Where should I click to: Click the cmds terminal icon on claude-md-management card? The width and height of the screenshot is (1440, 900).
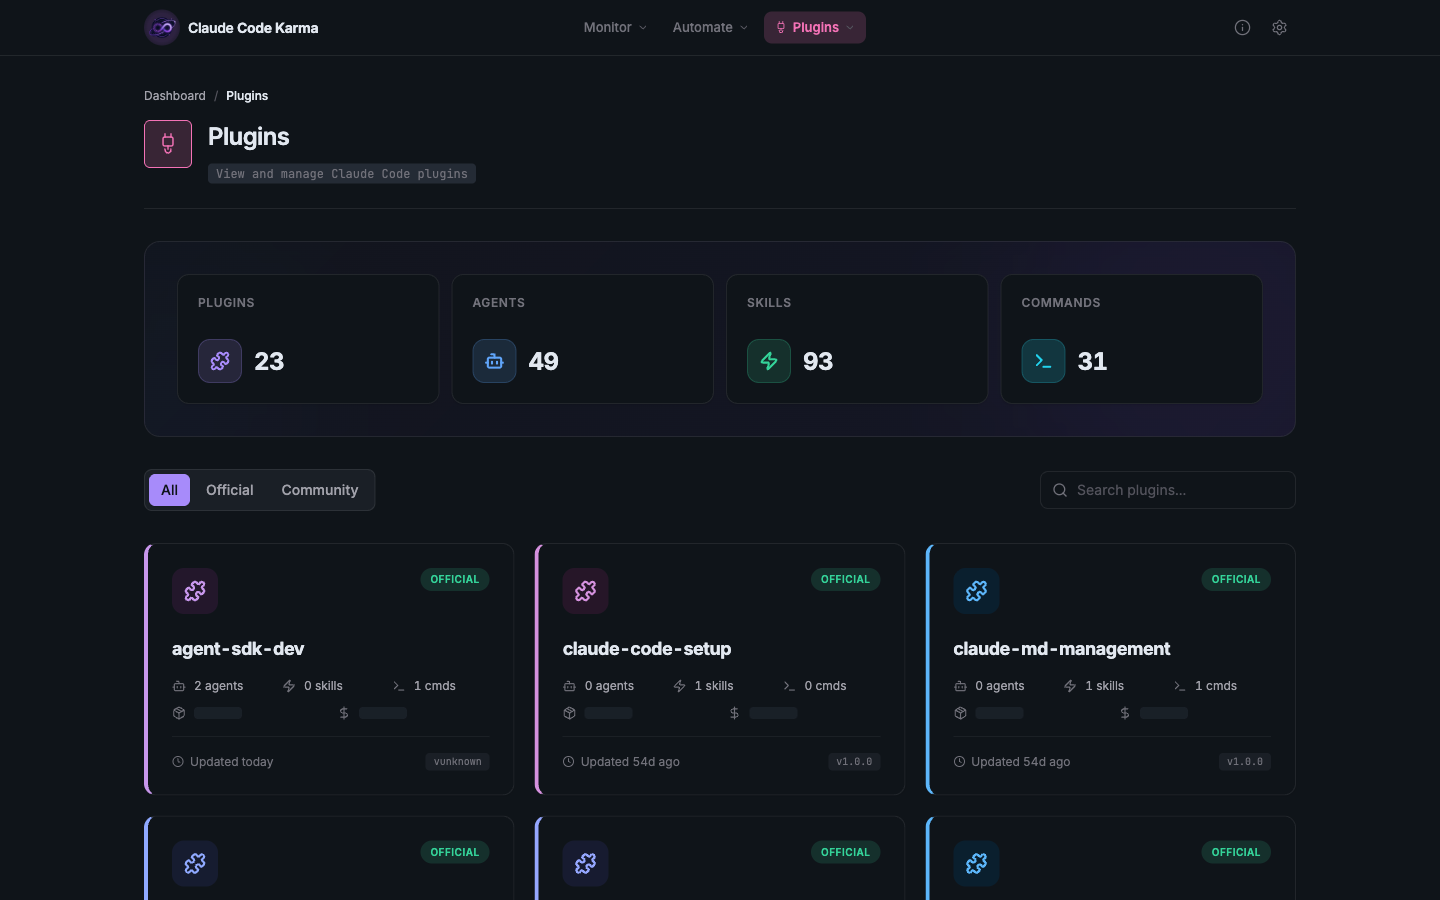coord(1180,686)
